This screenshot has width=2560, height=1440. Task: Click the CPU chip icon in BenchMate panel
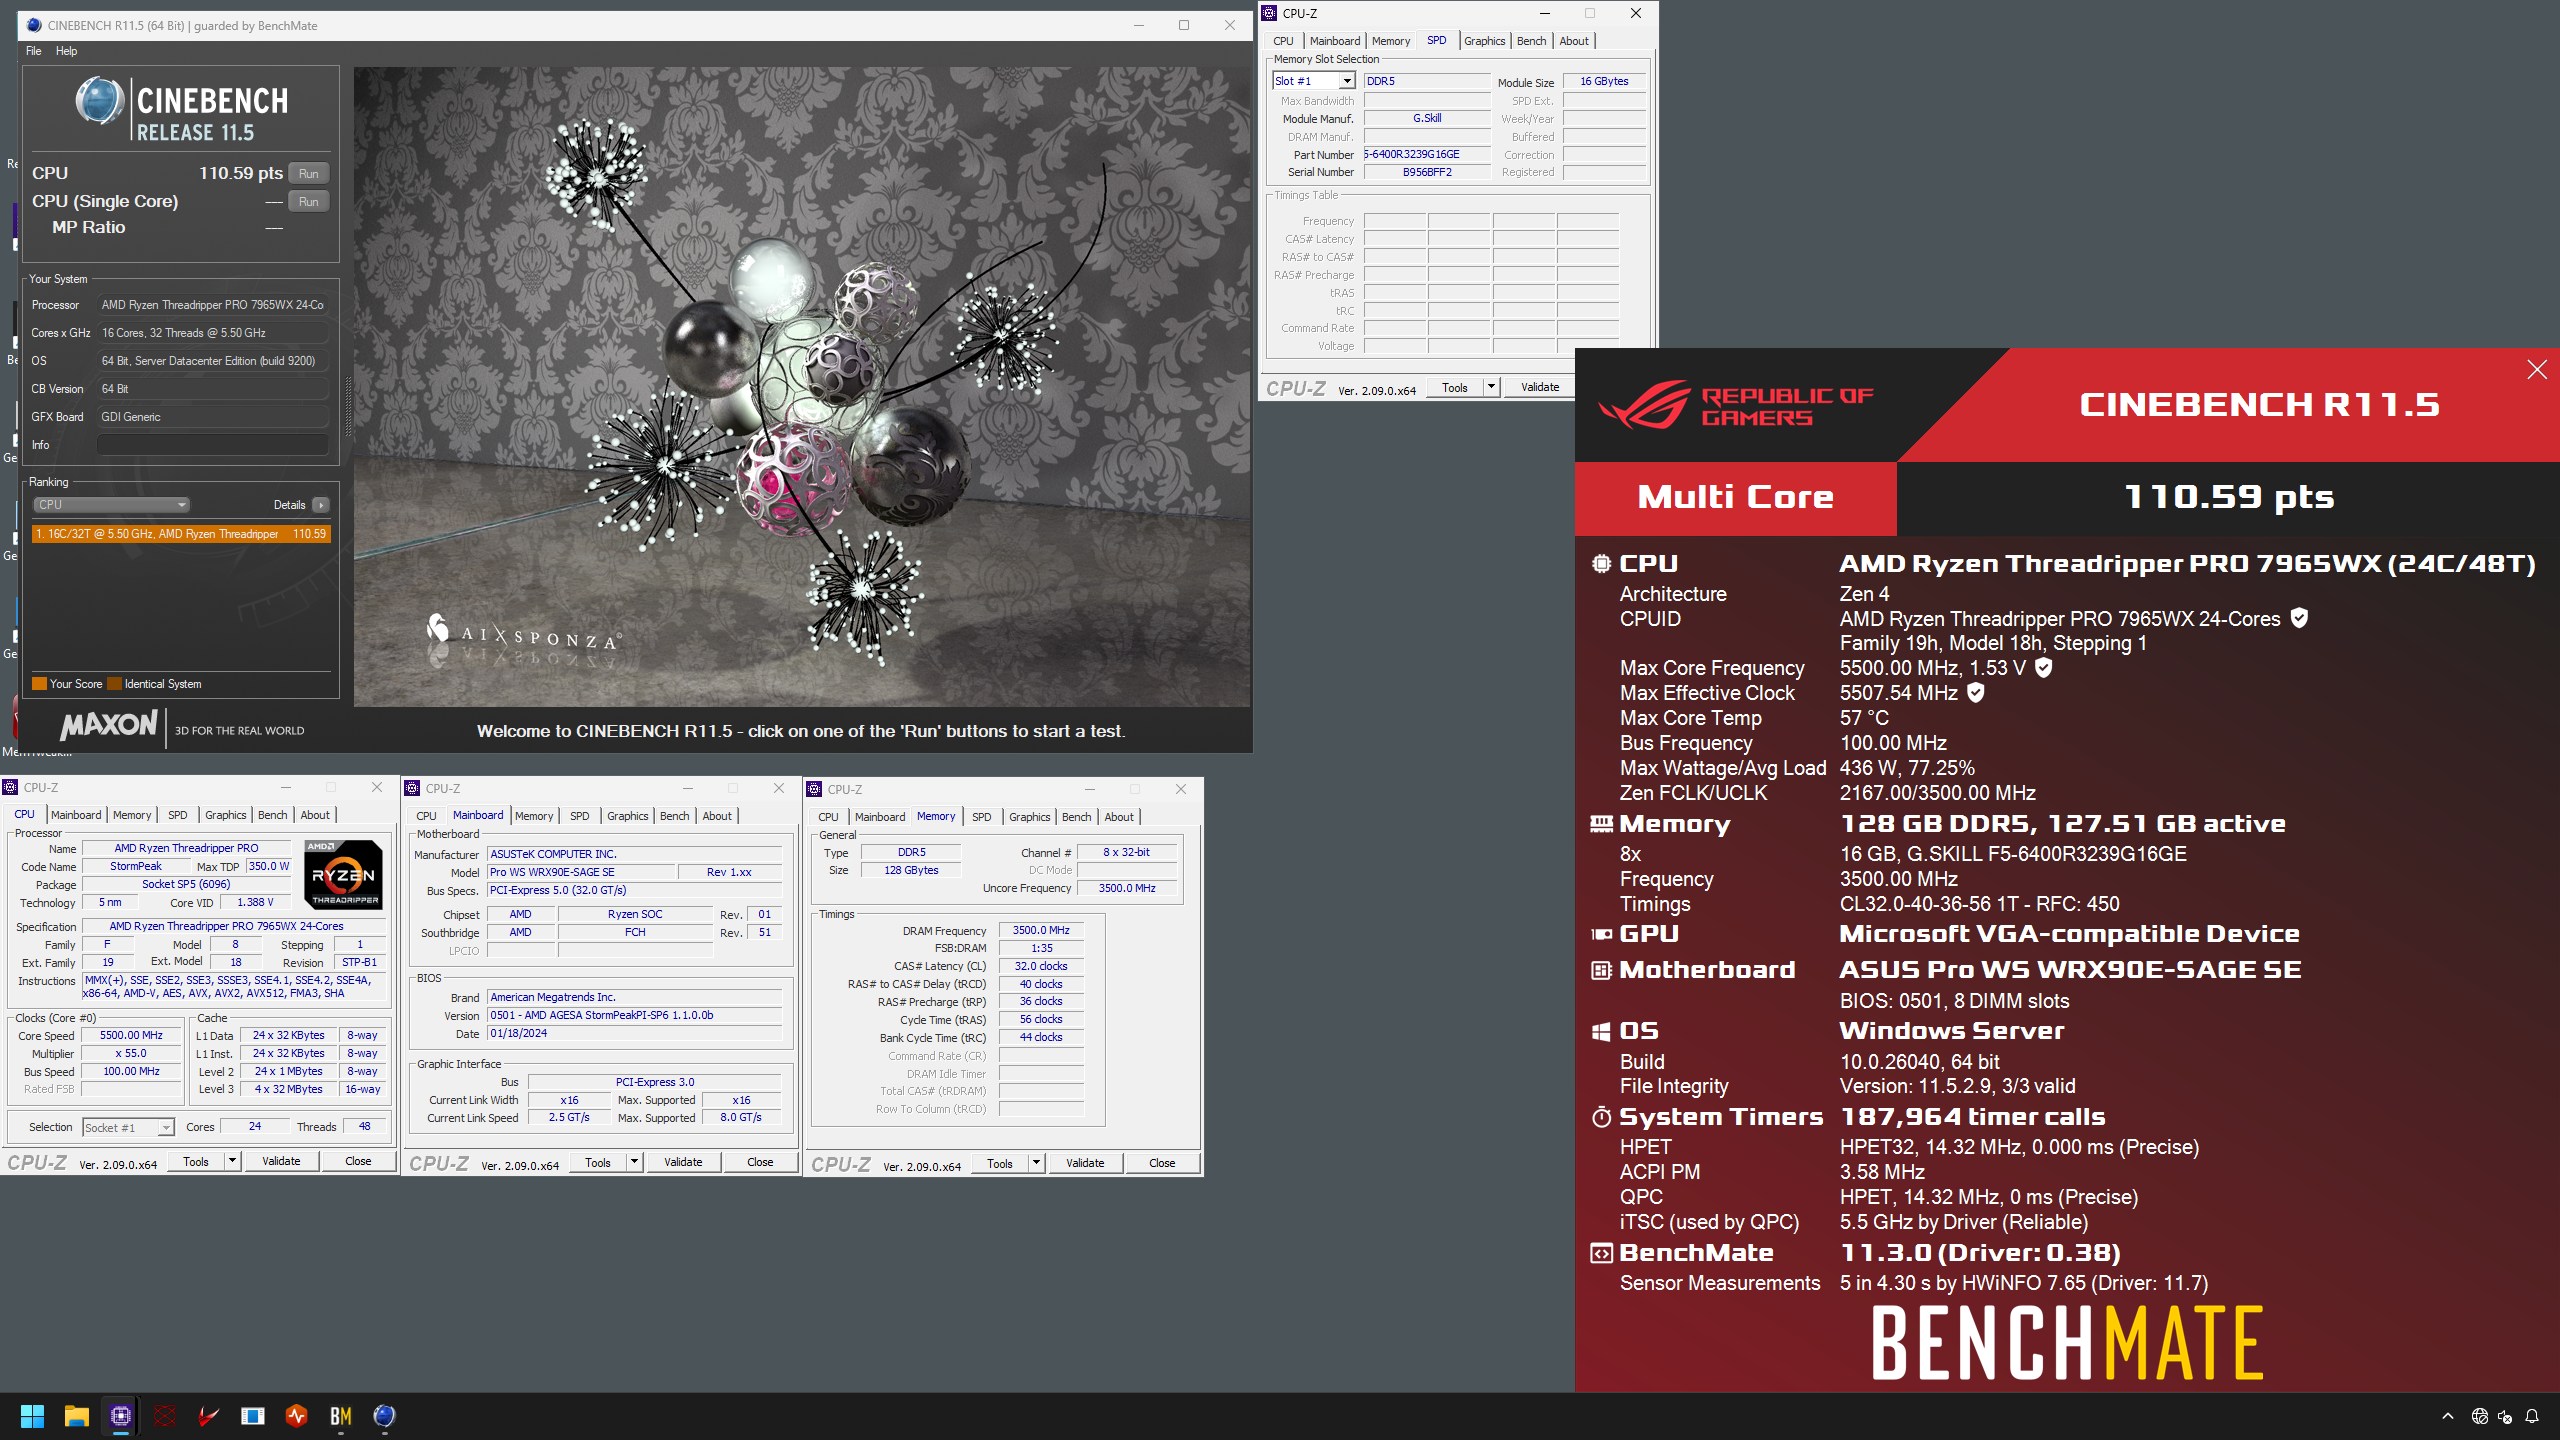pyautogui.click(x=1601, y=563)
